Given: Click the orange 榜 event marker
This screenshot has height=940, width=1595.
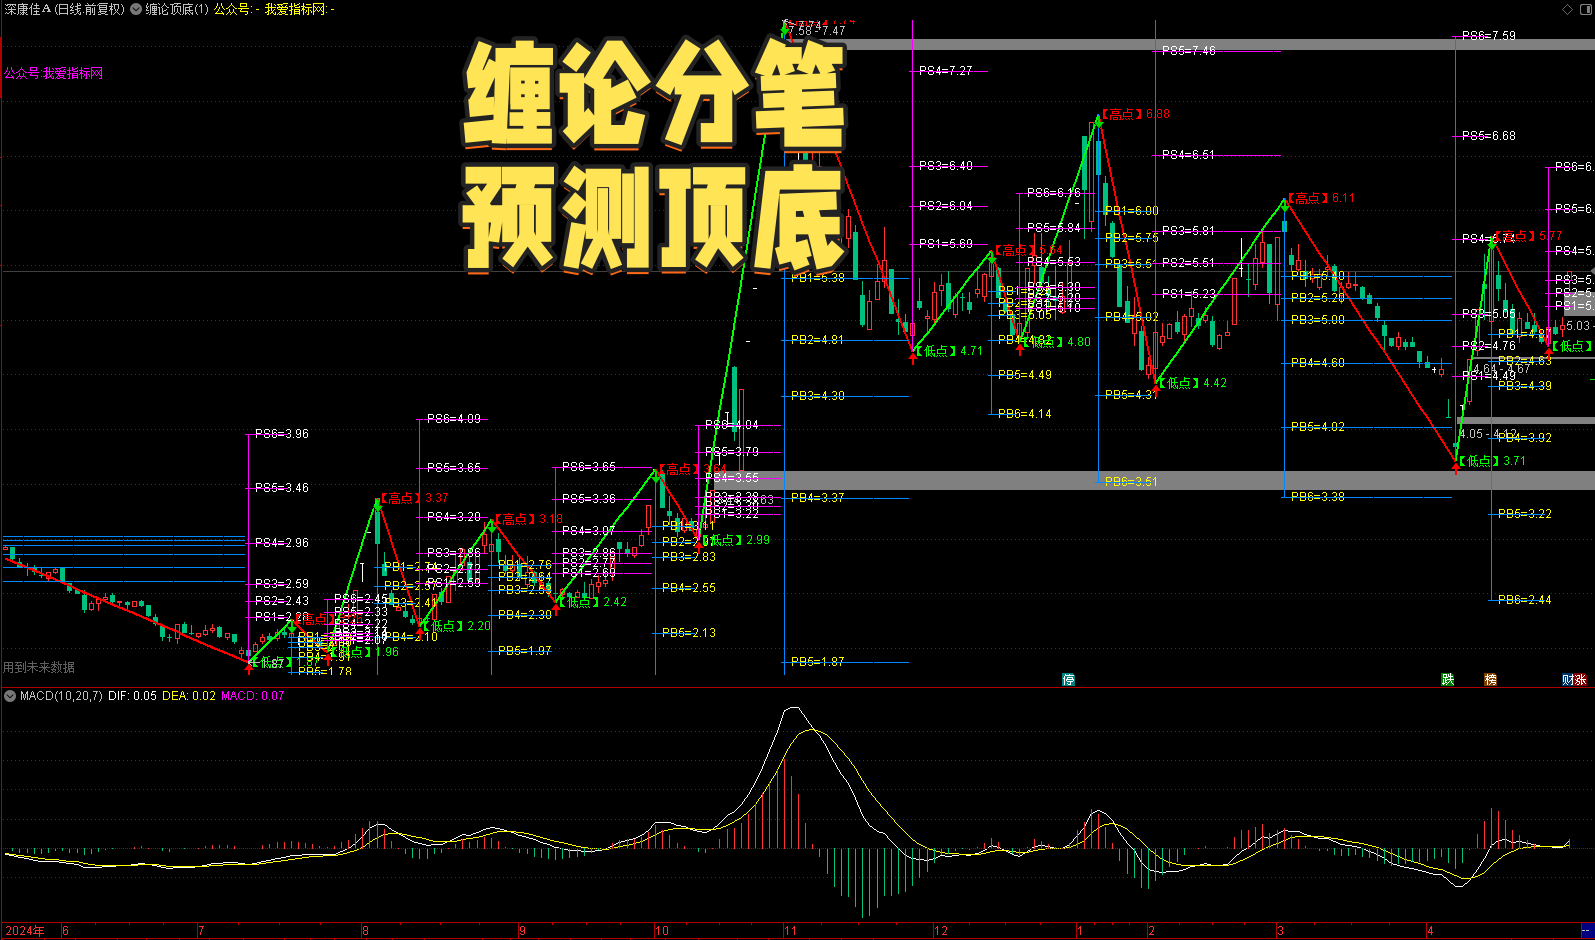Looking at the screenshot, I should pos(1490,679).
